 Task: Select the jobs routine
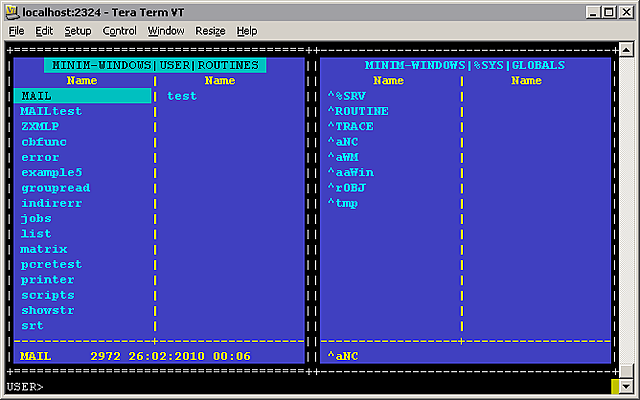point(36,218)
